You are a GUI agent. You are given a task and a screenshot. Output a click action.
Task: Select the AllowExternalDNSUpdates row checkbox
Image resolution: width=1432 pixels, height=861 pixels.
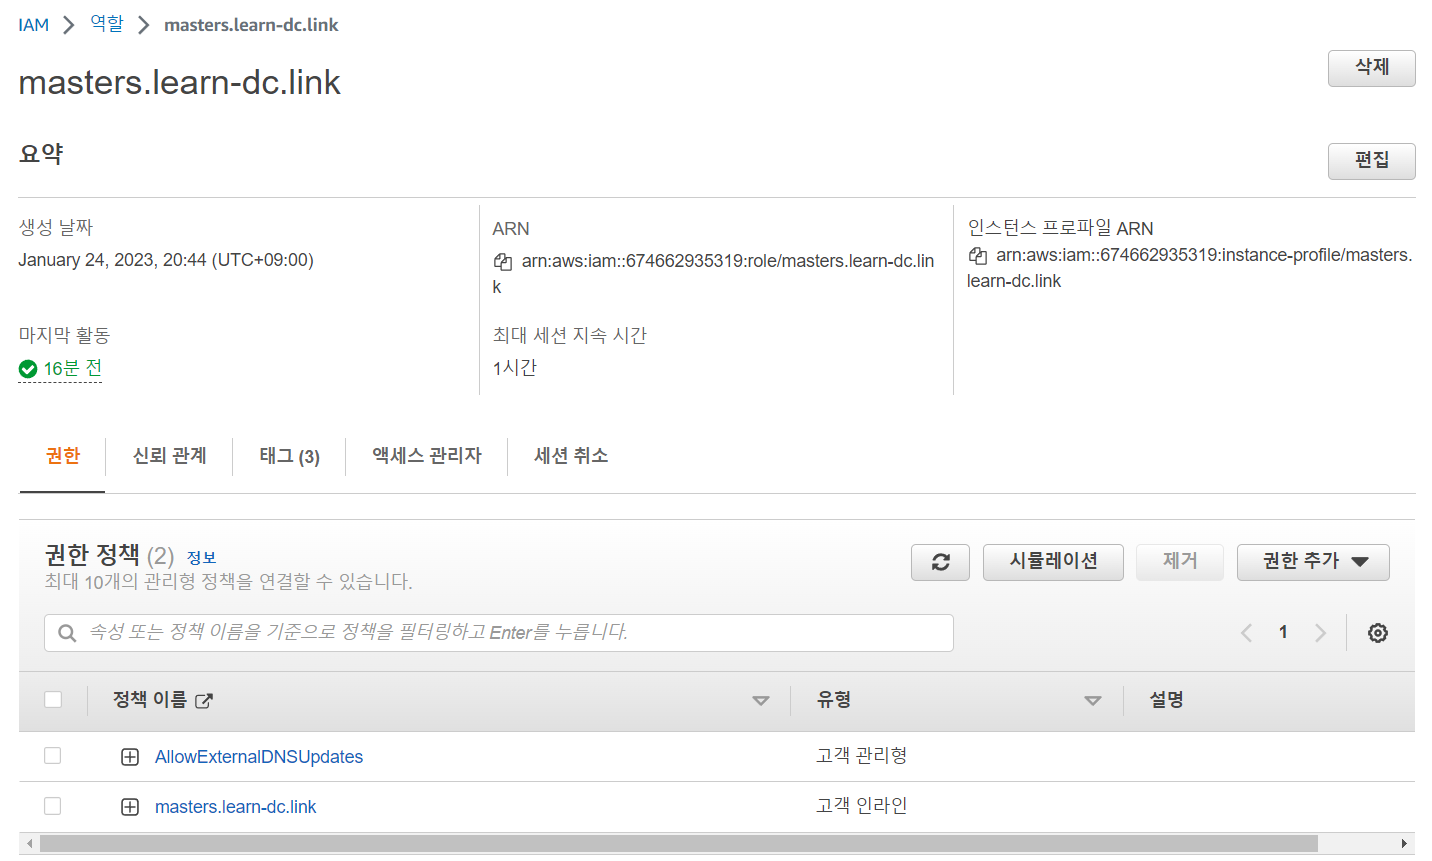tap(52, 755)
